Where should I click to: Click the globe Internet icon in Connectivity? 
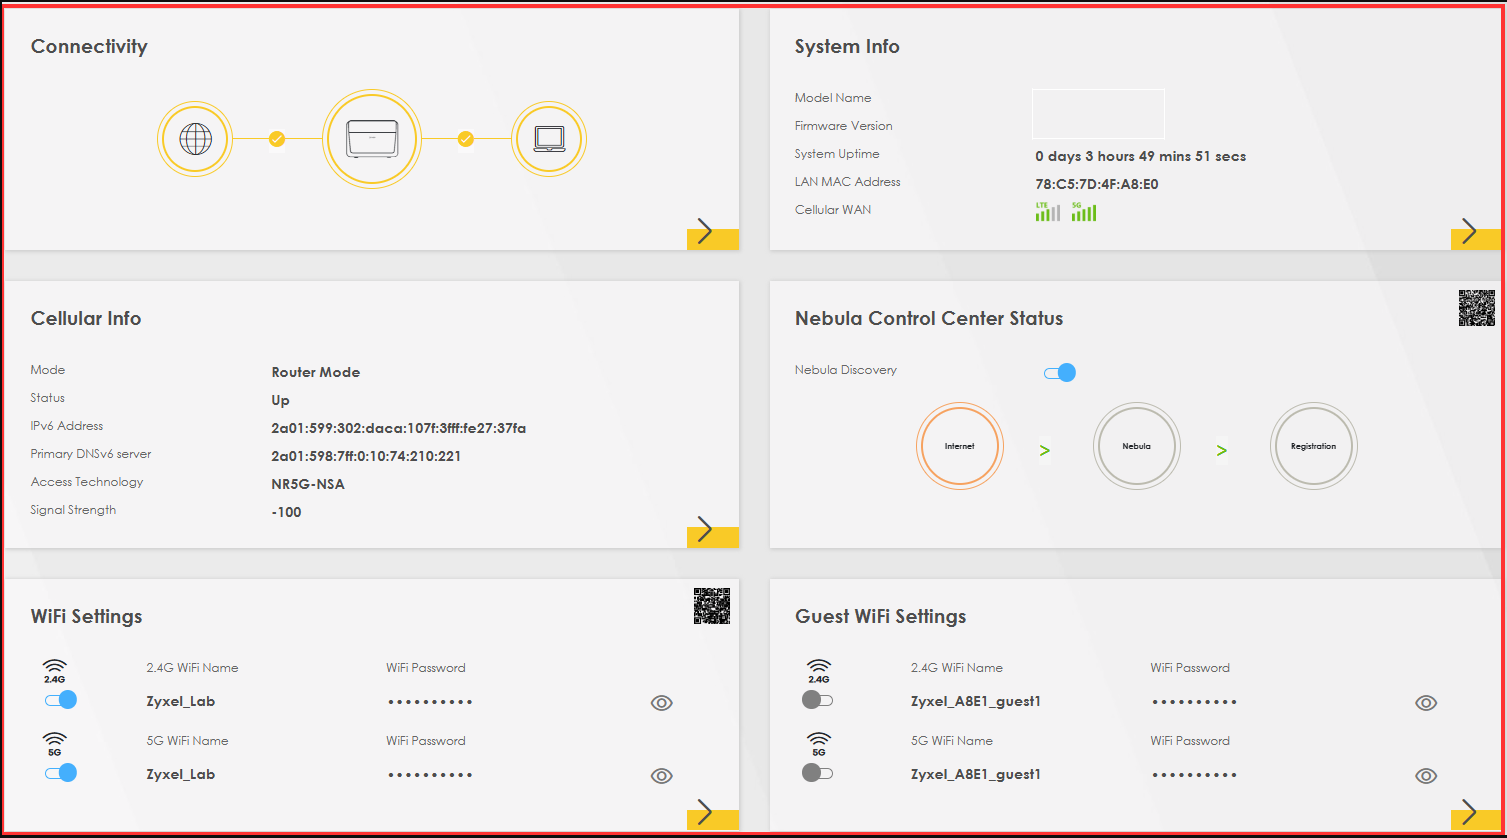tap(195, 139)
